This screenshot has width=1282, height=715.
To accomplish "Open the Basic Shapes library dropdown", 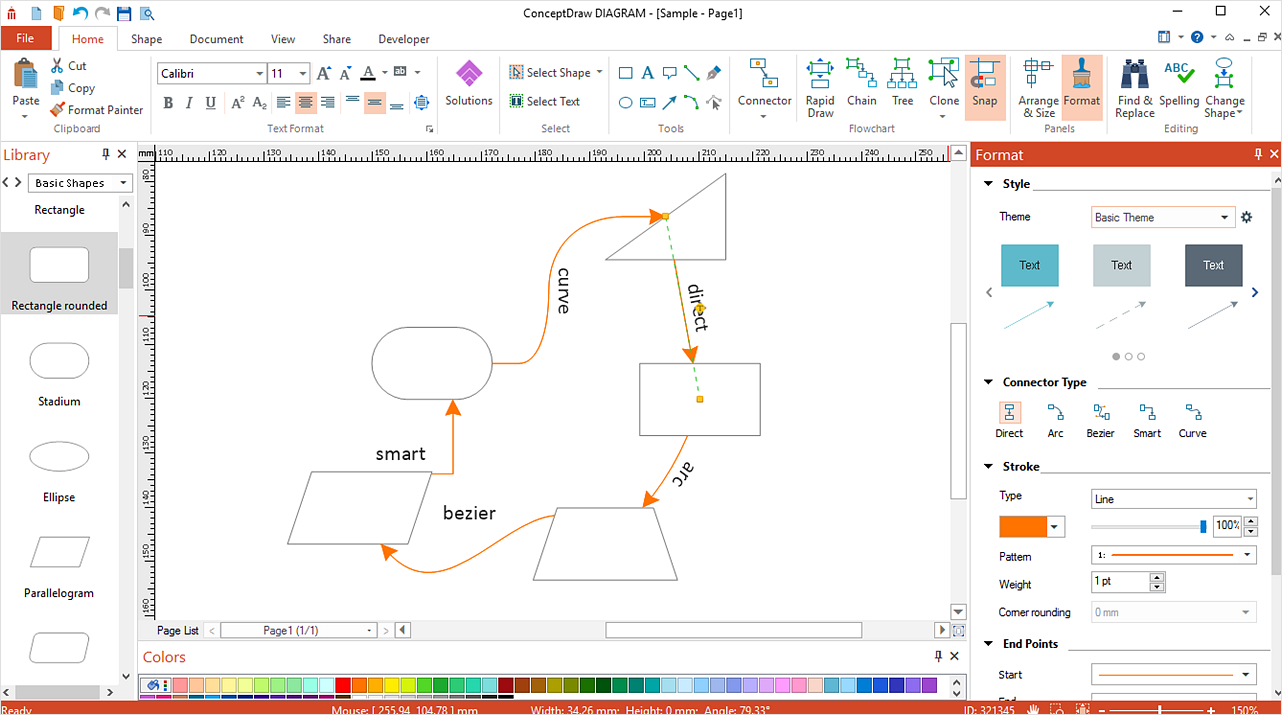I will coord(81,183).
